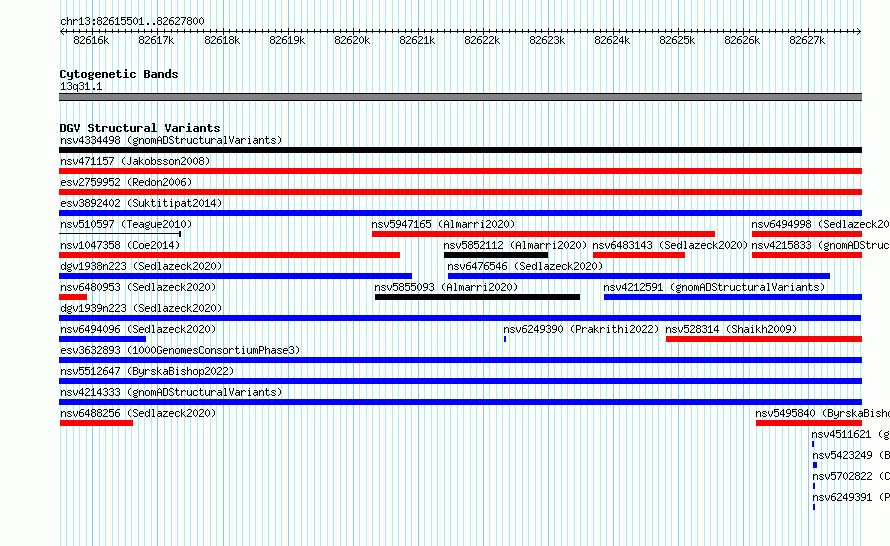Click the nsv6483143 red variant bar
Image resolution: width=890 pixels, height=546 pixels.
639,255
